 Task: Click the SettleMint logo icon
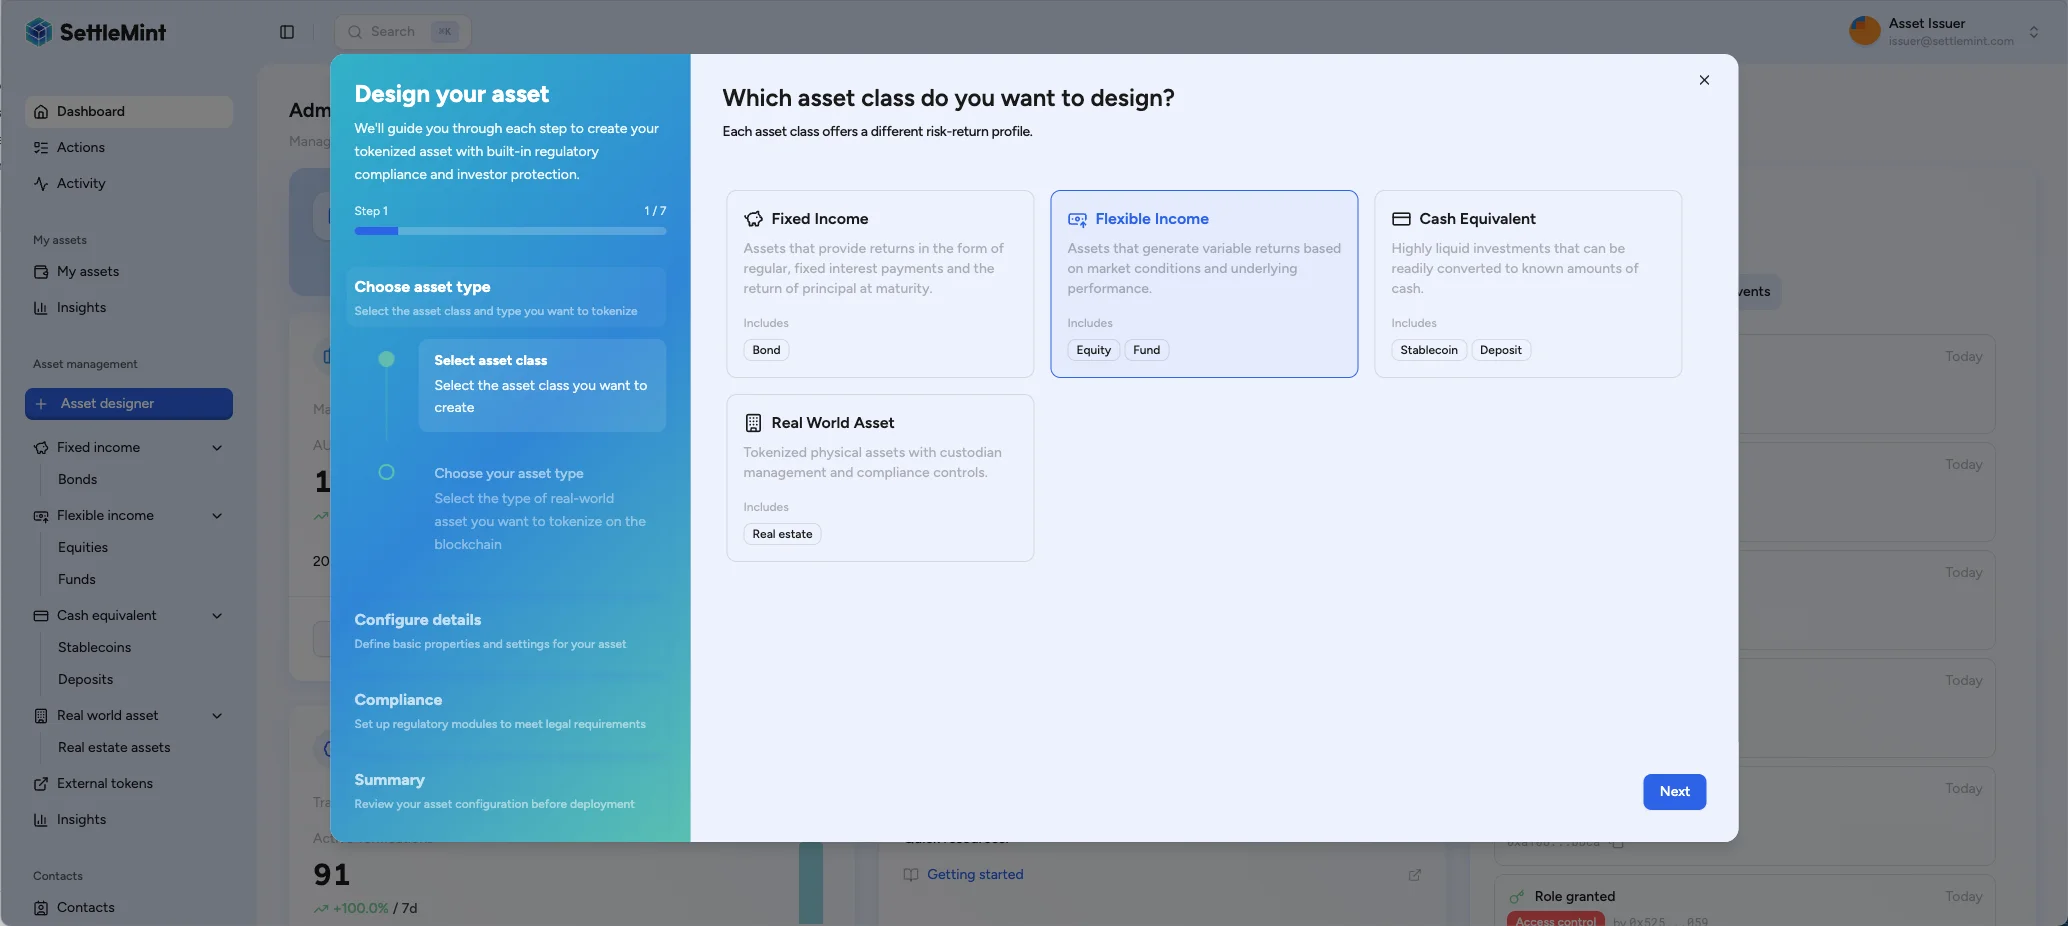(x=39, y=32)
